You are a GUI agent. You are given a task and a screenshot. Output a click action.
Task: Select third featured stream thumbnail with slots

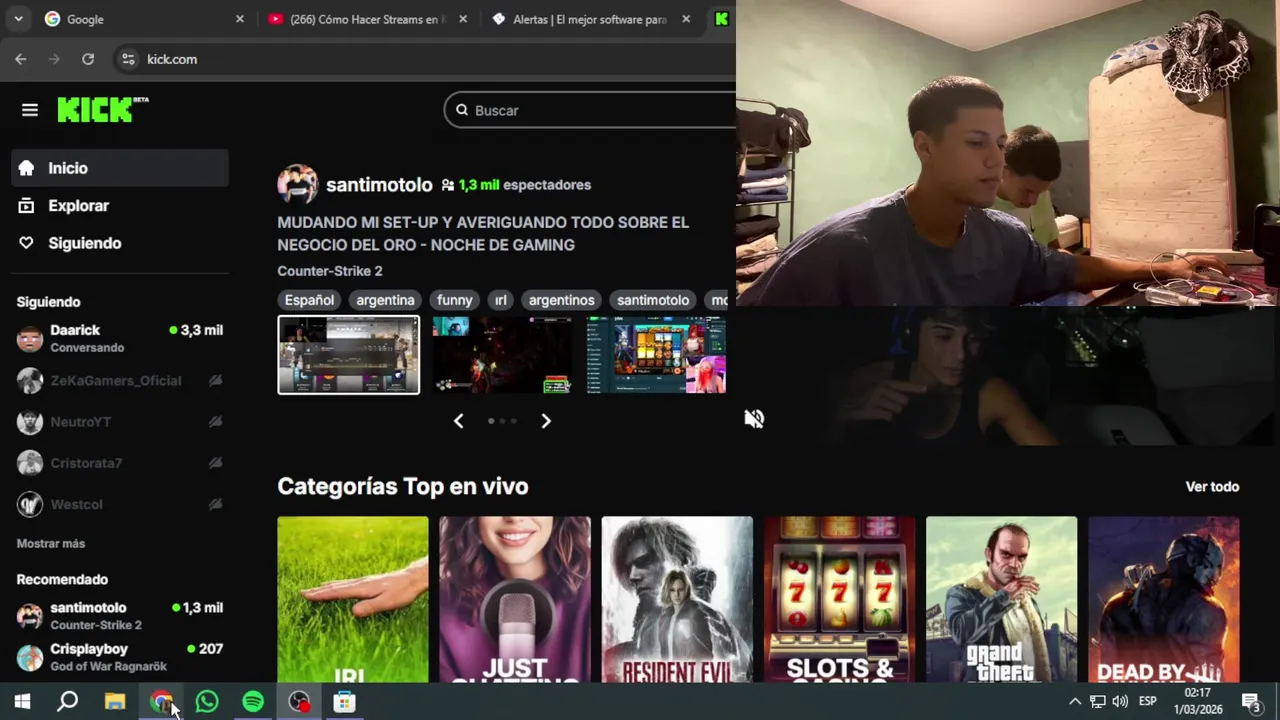coord(656,355)
